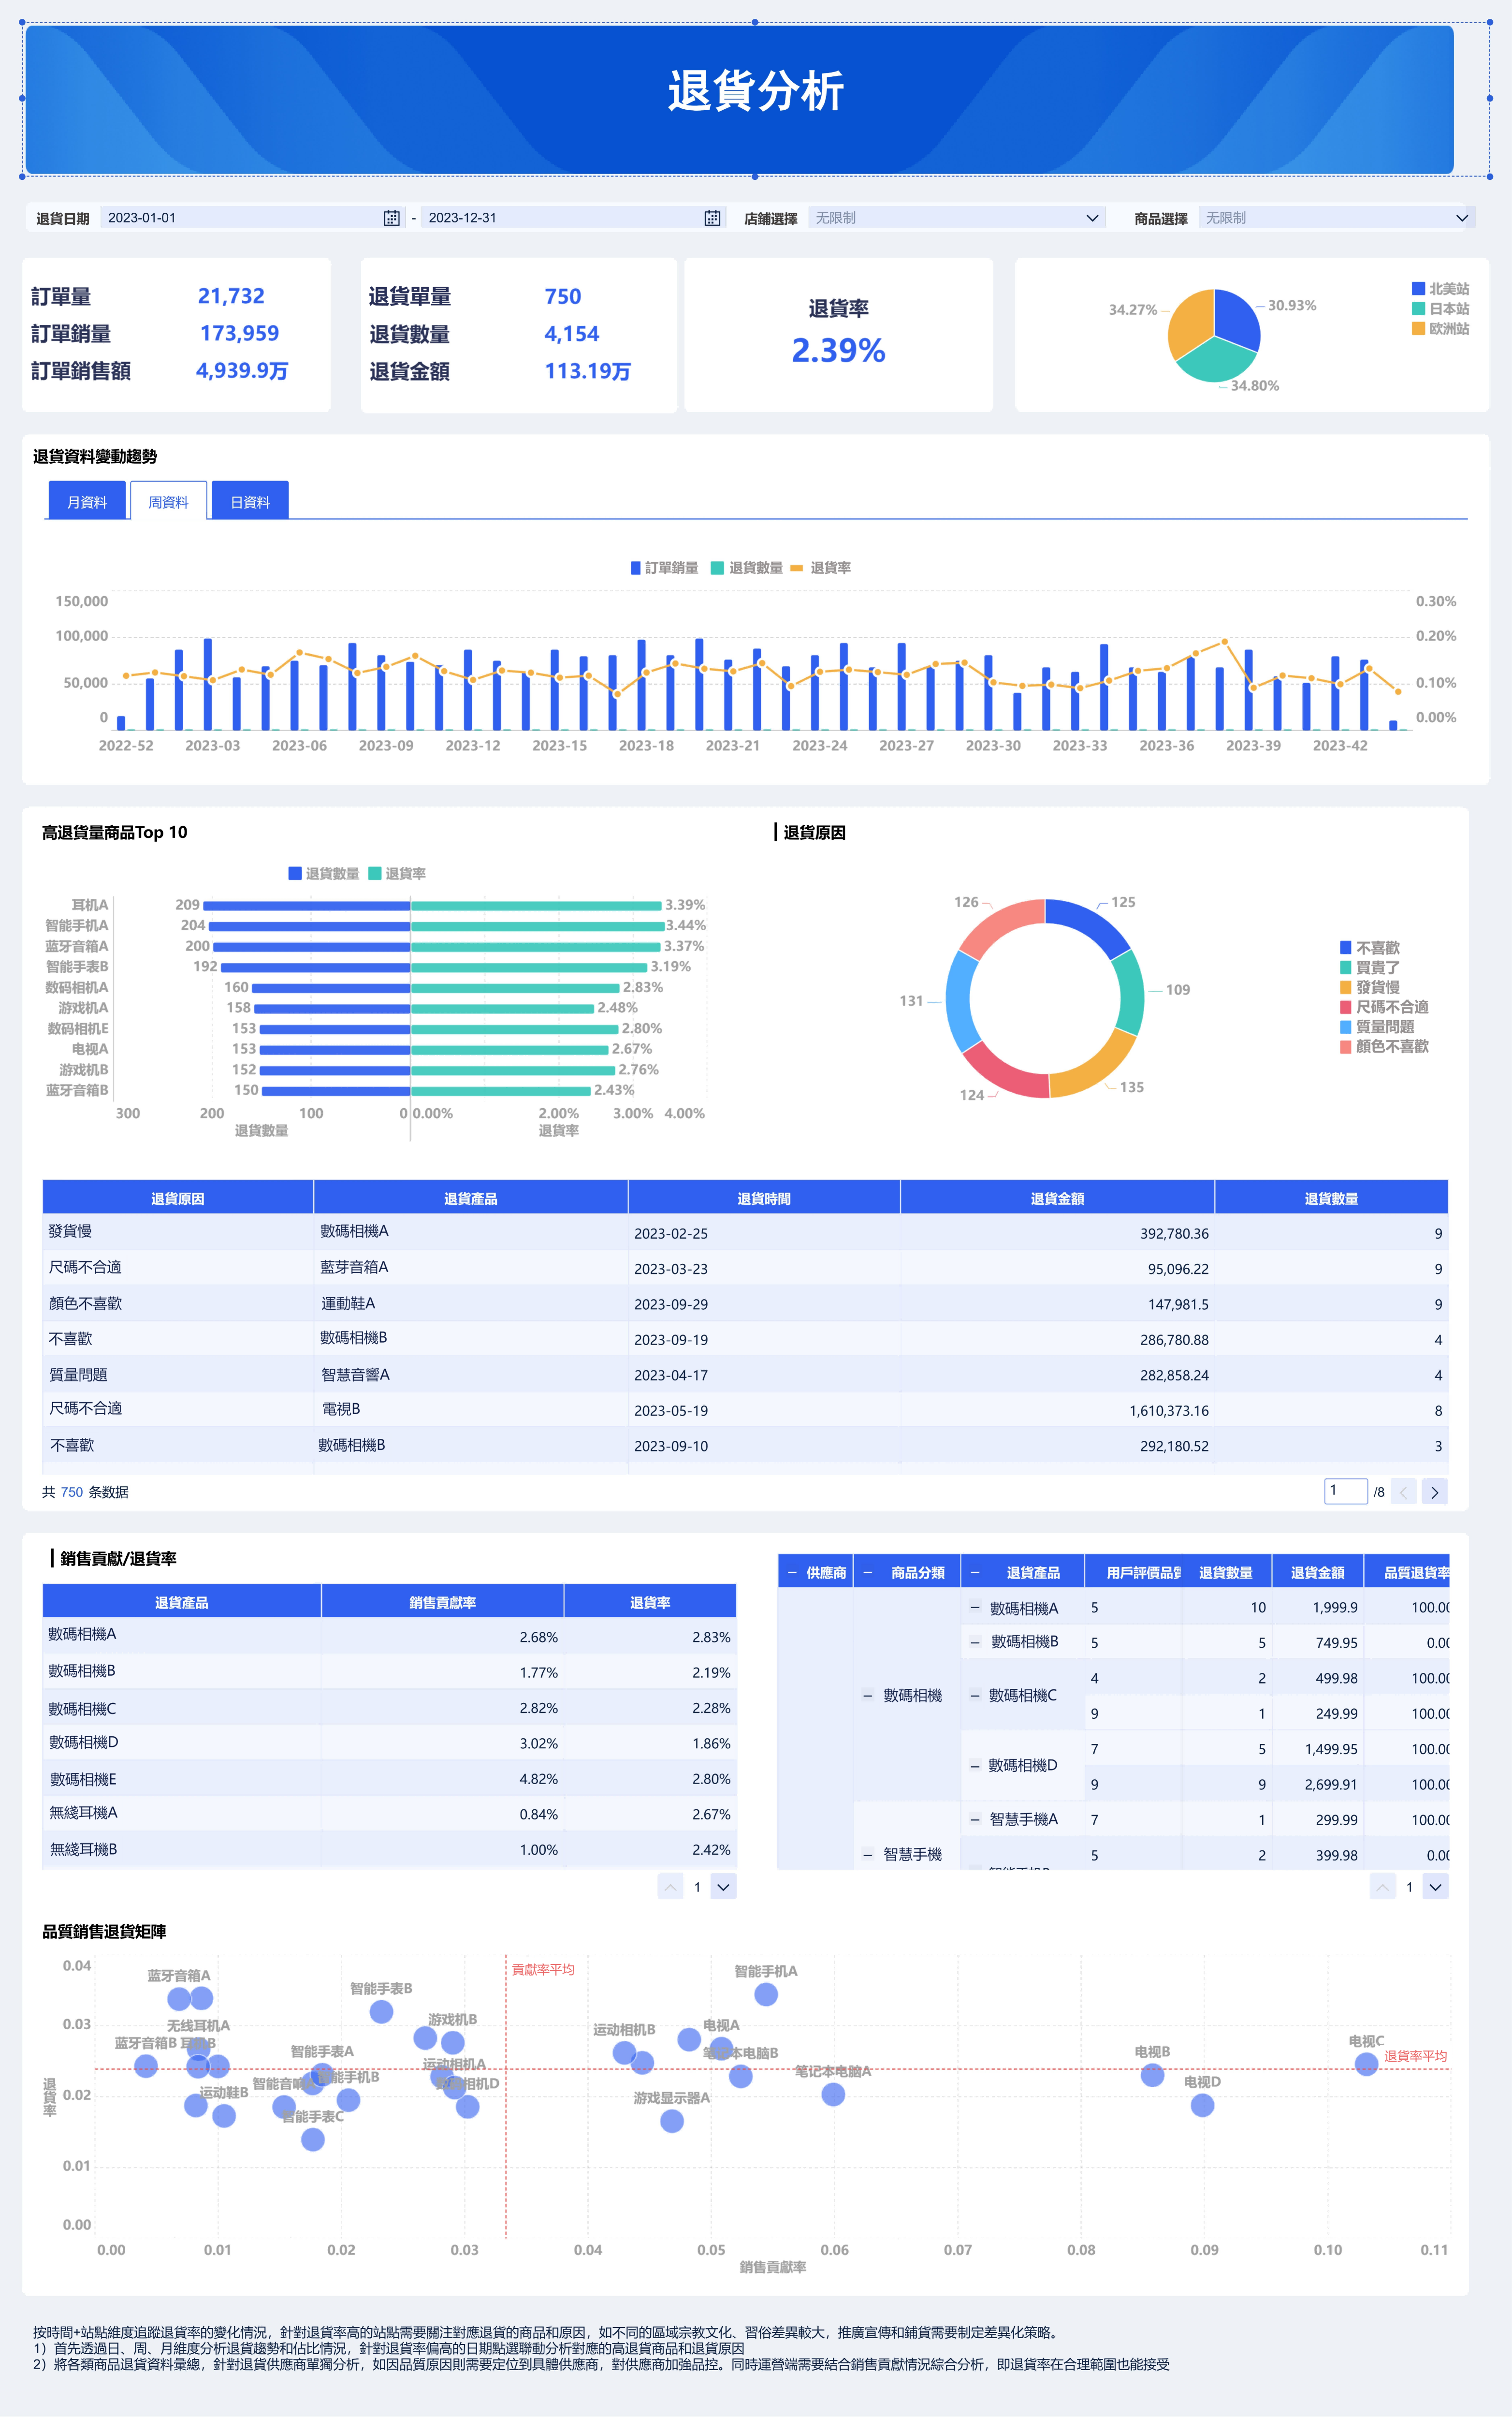Switch to the 日資料 tab
1512x2417 pixels.
pyautogui.click(x=250, y=502)
